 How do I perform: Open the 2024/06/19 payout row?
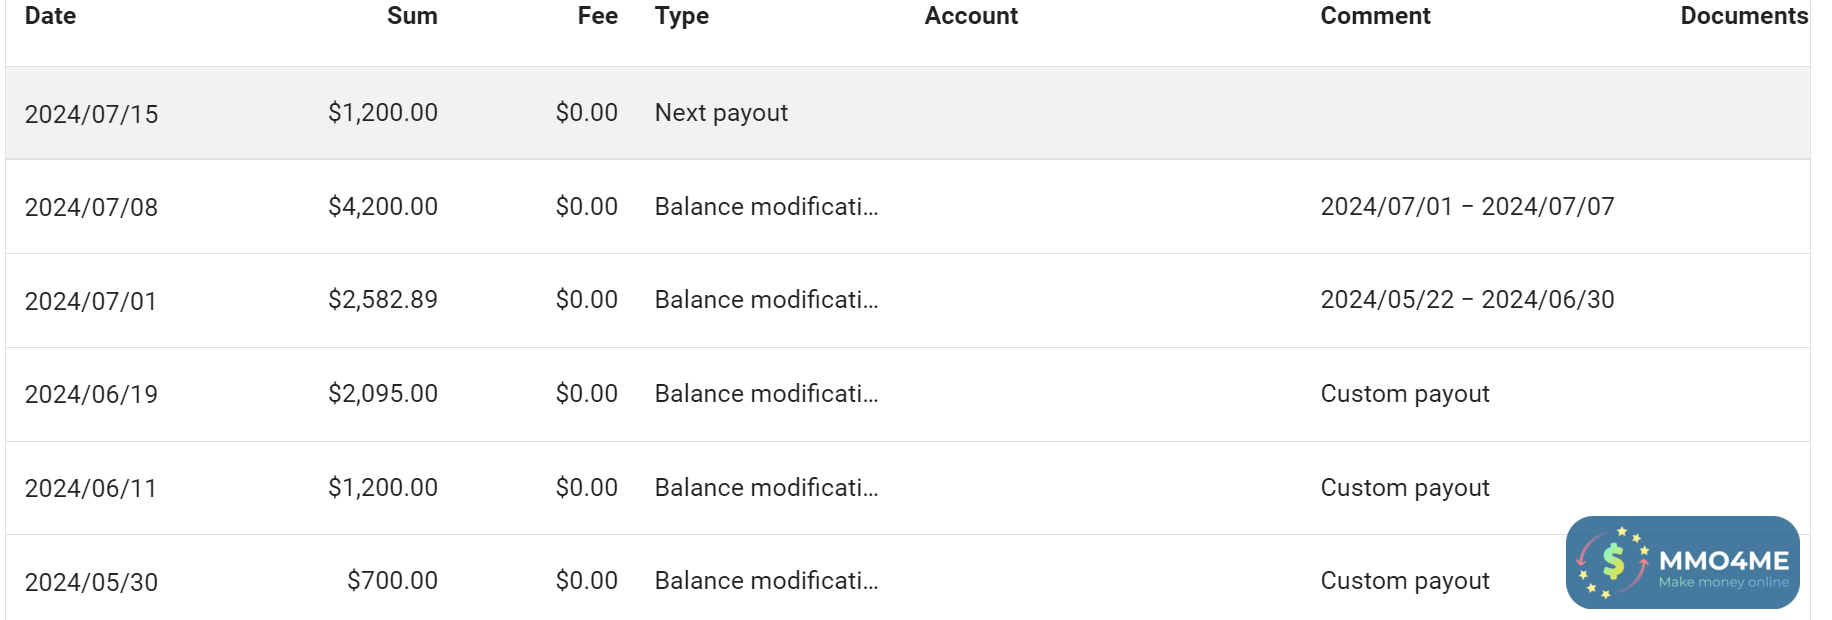coord(91,394)
